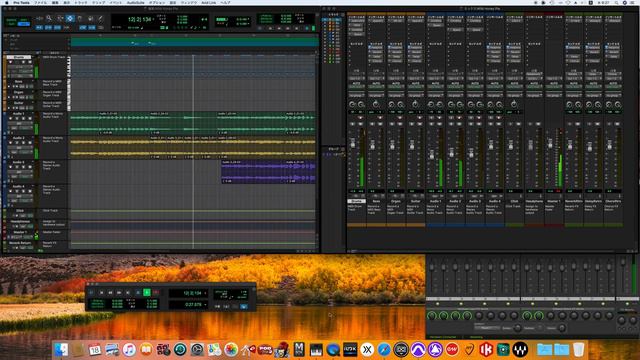Select the Scrubber tool in the Edit toolbar
This screenshot has width=640, height=360.
click(90, 18)
